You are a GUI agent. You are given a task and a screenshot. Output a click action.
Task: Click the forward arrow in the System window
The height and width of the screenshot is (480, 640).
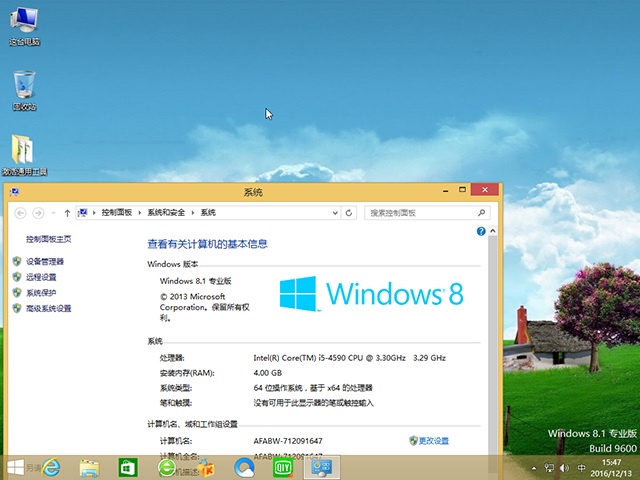(38, 213)
